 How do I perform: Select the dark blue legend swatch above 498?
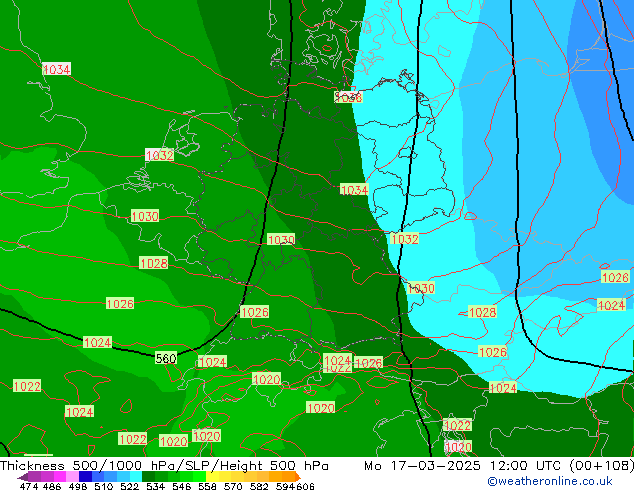85,476
